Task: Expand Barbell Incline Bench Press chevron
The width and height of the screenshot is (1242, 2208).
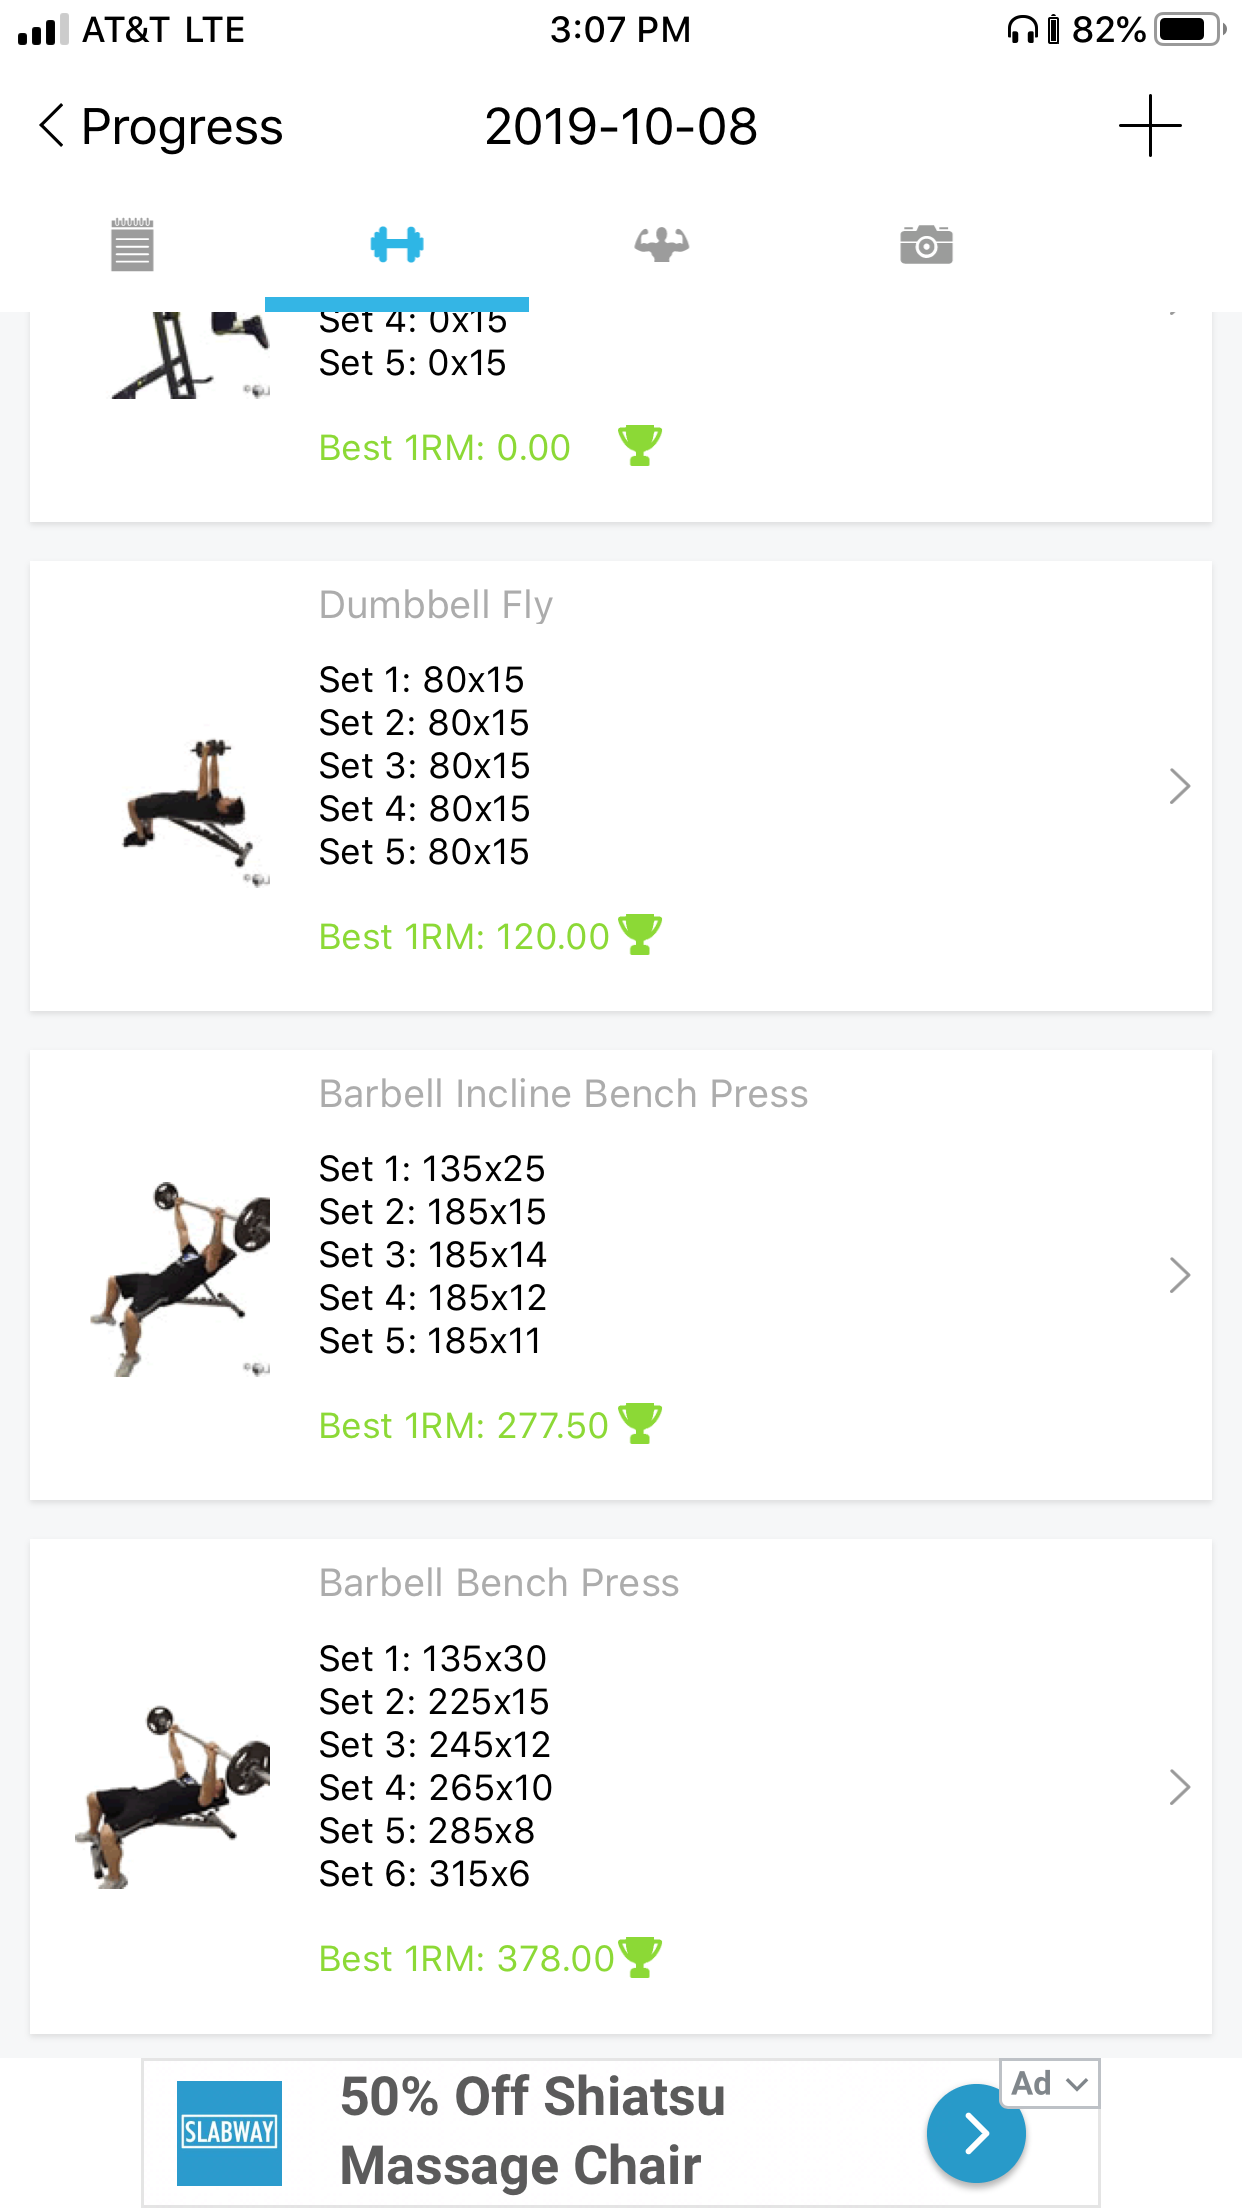Action: (x=1180, y=1276)
